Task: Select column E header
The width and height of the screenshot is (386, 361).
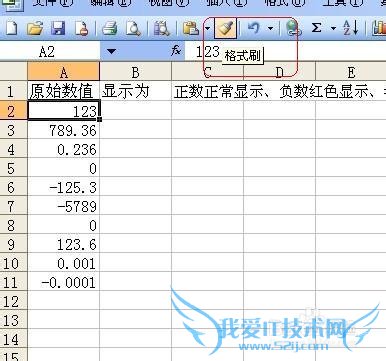Action: (x=351, y=71)
